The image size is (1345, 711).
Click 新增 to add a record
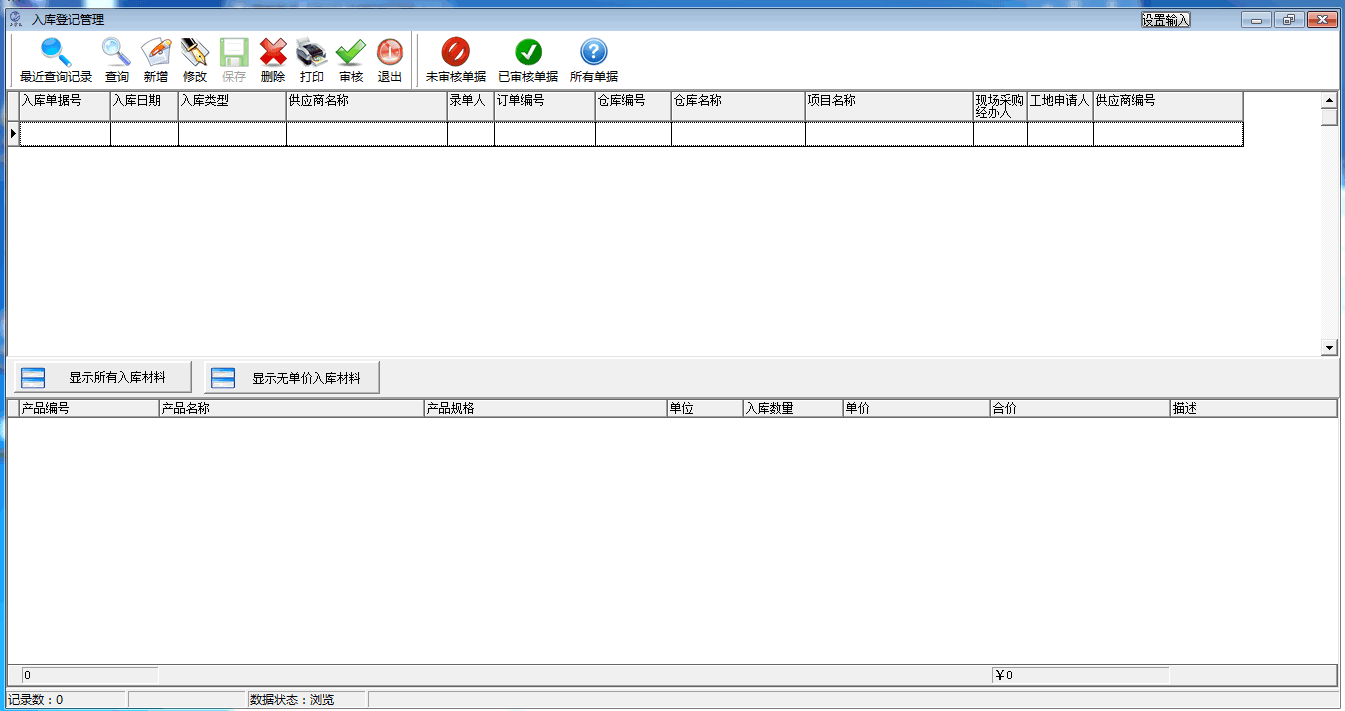156,53
